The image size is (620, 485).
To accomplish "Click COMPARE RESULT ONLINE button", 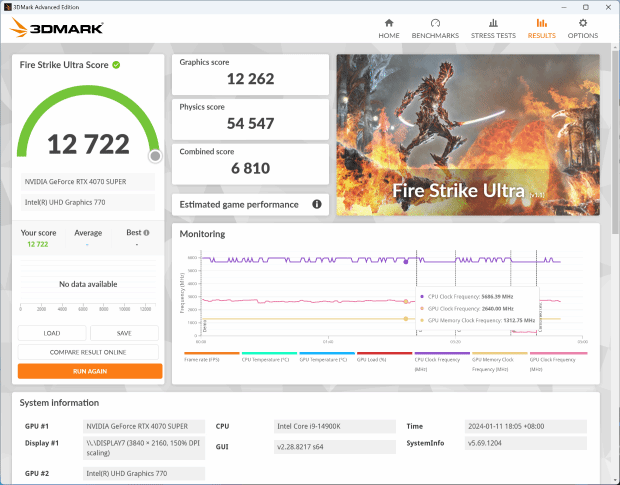I will 88,352.
